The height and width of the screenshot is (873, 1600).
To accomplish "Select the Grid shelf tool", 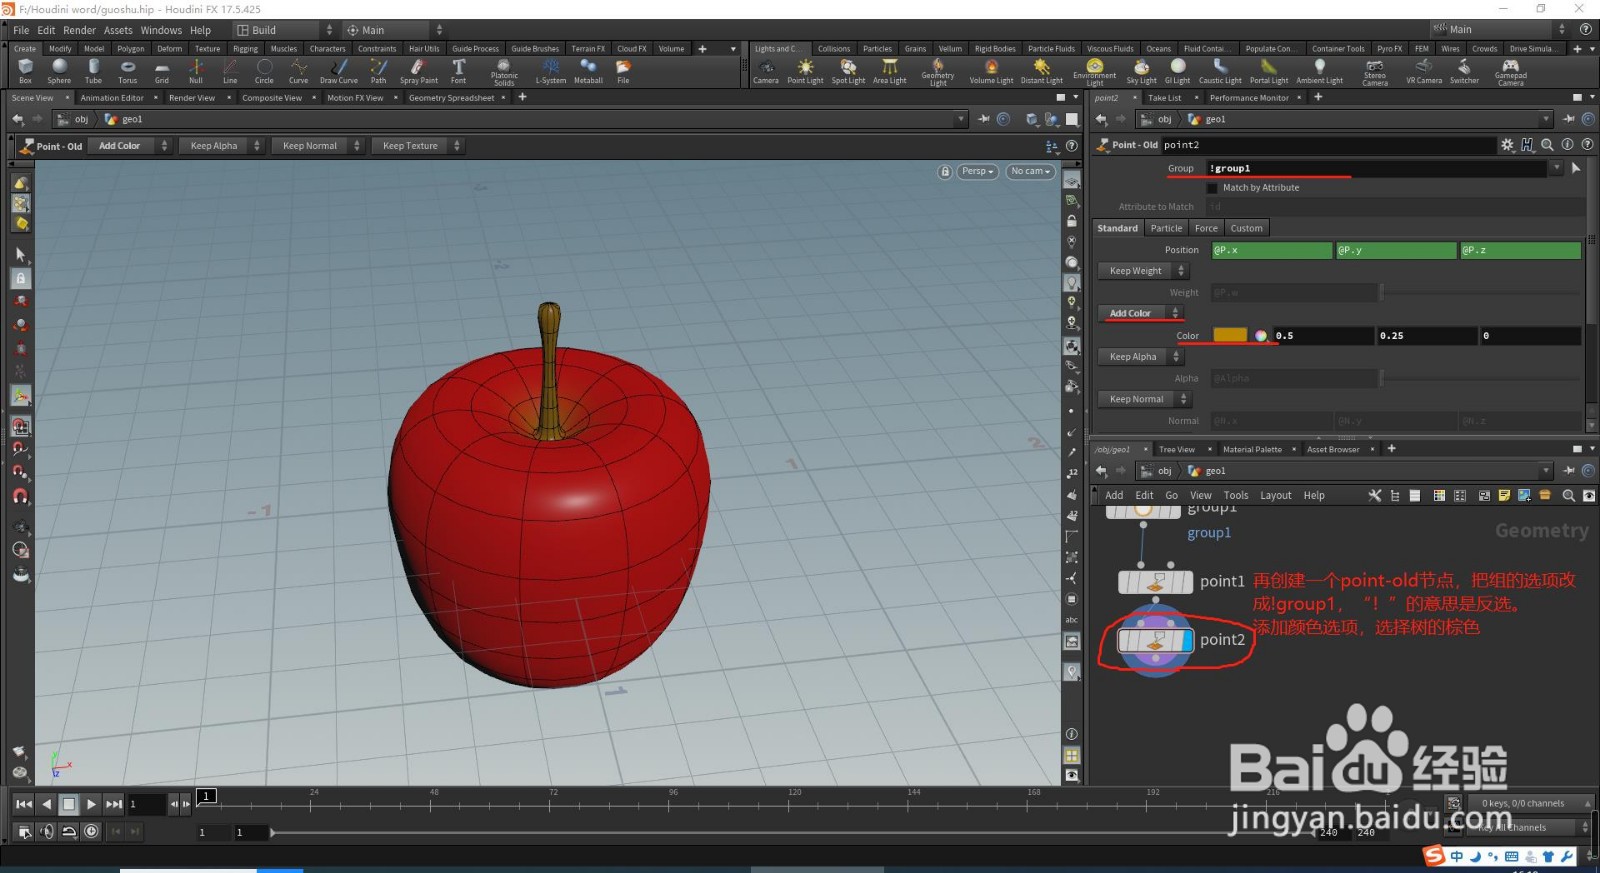I will pos(161,71).
